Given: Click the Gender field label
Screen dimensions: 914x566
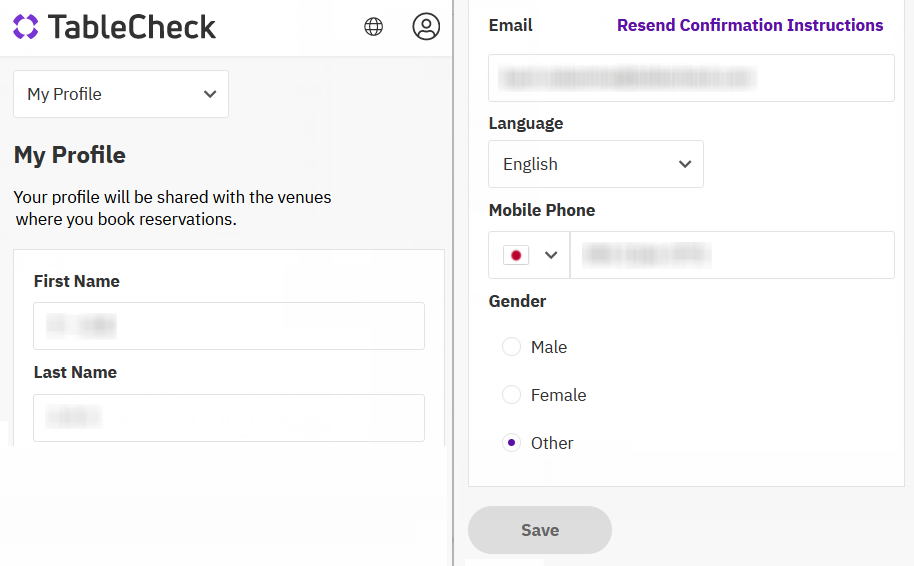Looking at the screenshot, I should [x=517, y=301].
